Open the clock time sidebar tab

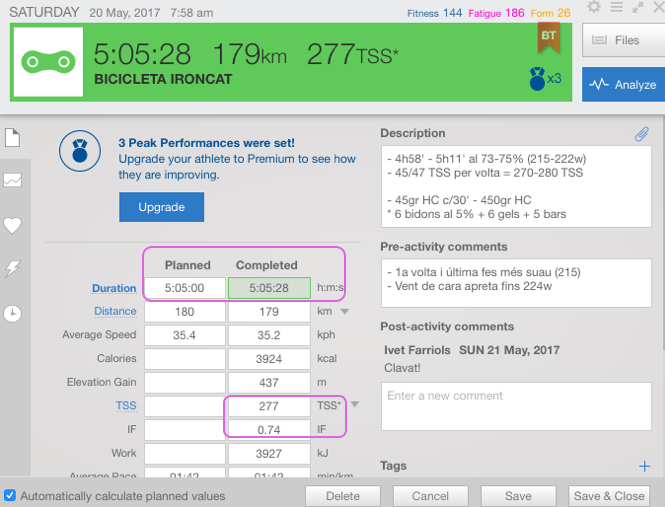tap(12, 313)
